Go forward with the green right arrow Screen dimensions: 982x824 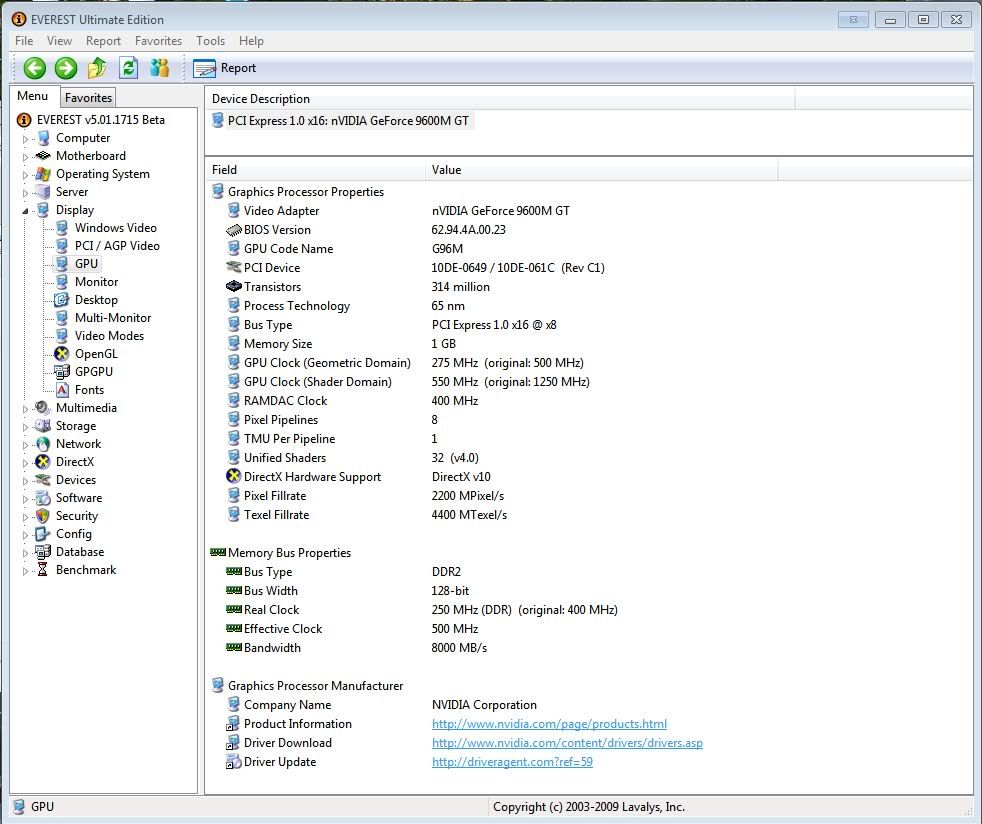click(66, 68)
